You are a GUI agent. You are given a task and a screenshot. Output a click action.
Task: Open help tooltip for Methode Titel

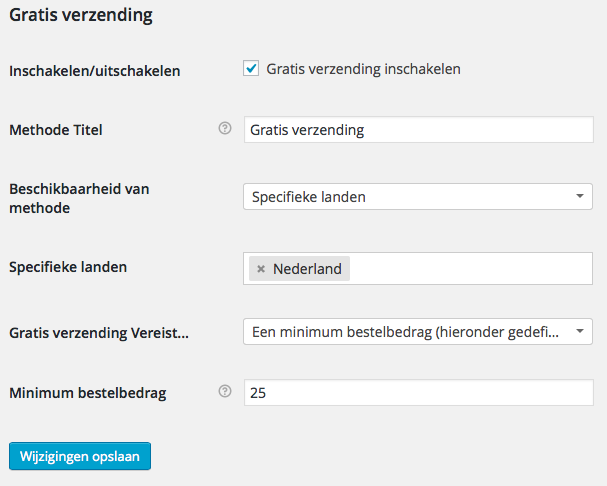[x=225, y=128]
